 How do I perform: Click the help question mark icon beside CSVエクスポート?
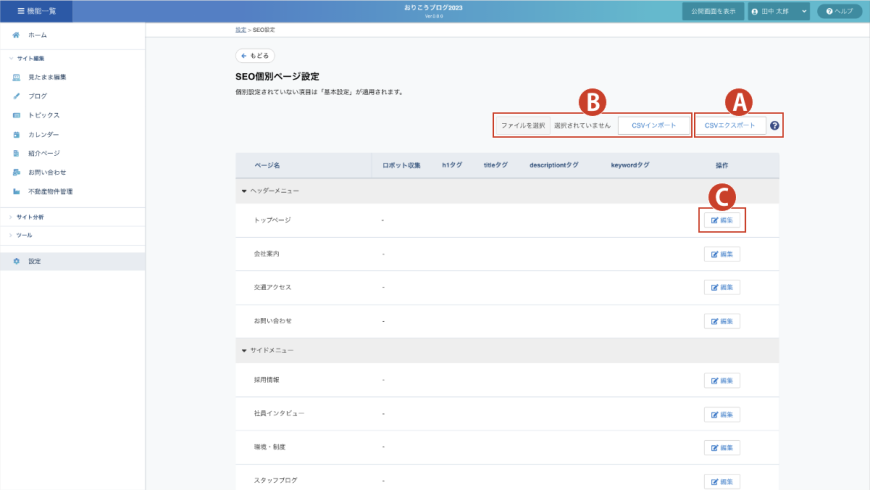click(x=774, y=126)
